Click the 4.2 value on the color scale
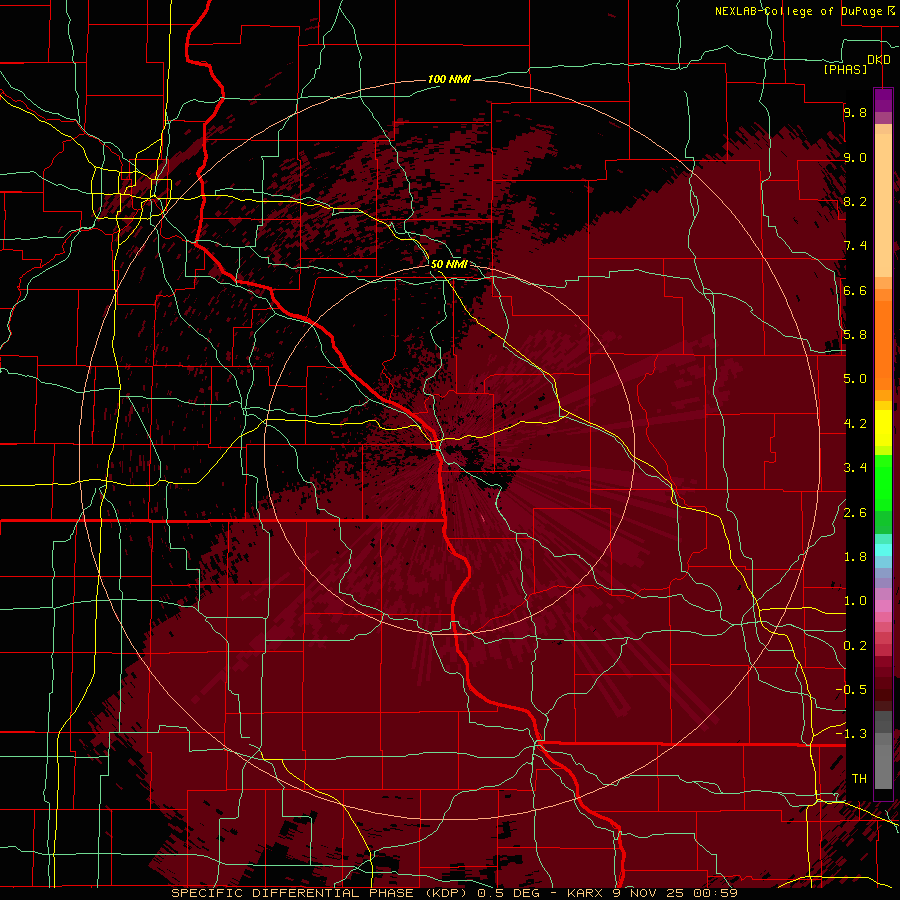This screenshot has height=900, width=900. click(x=855, y=424)
